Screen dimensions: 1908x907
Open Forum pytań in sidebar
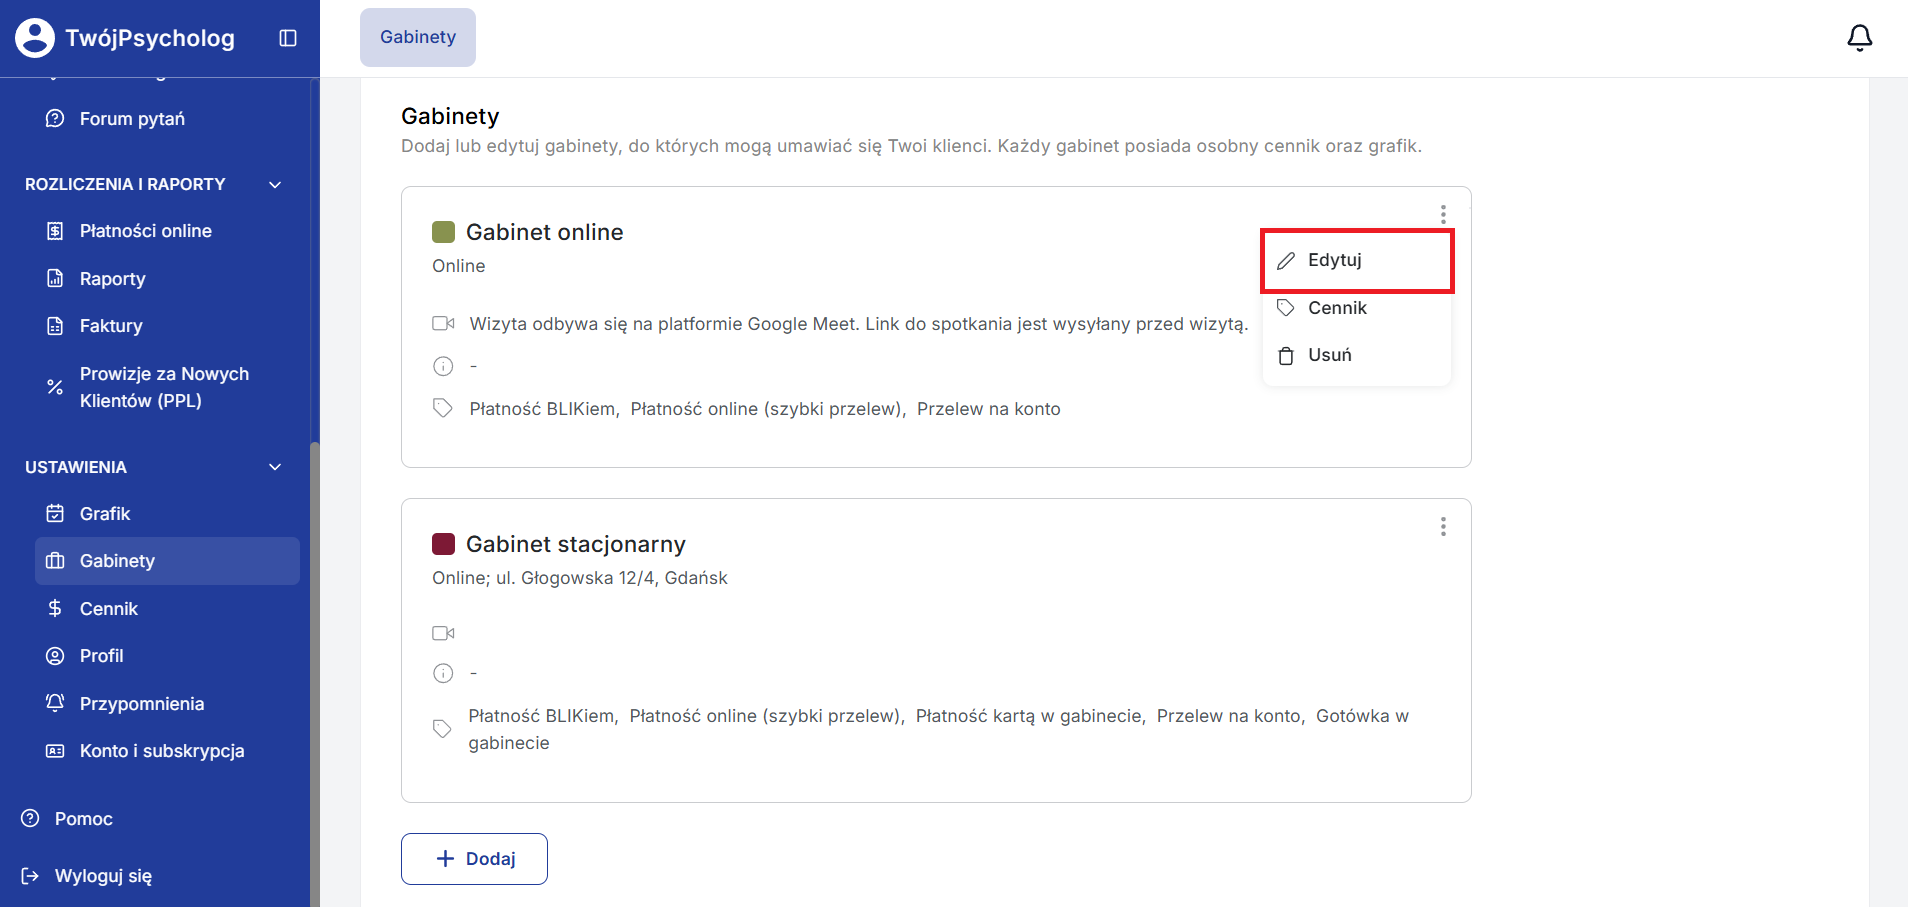[132, 119]
